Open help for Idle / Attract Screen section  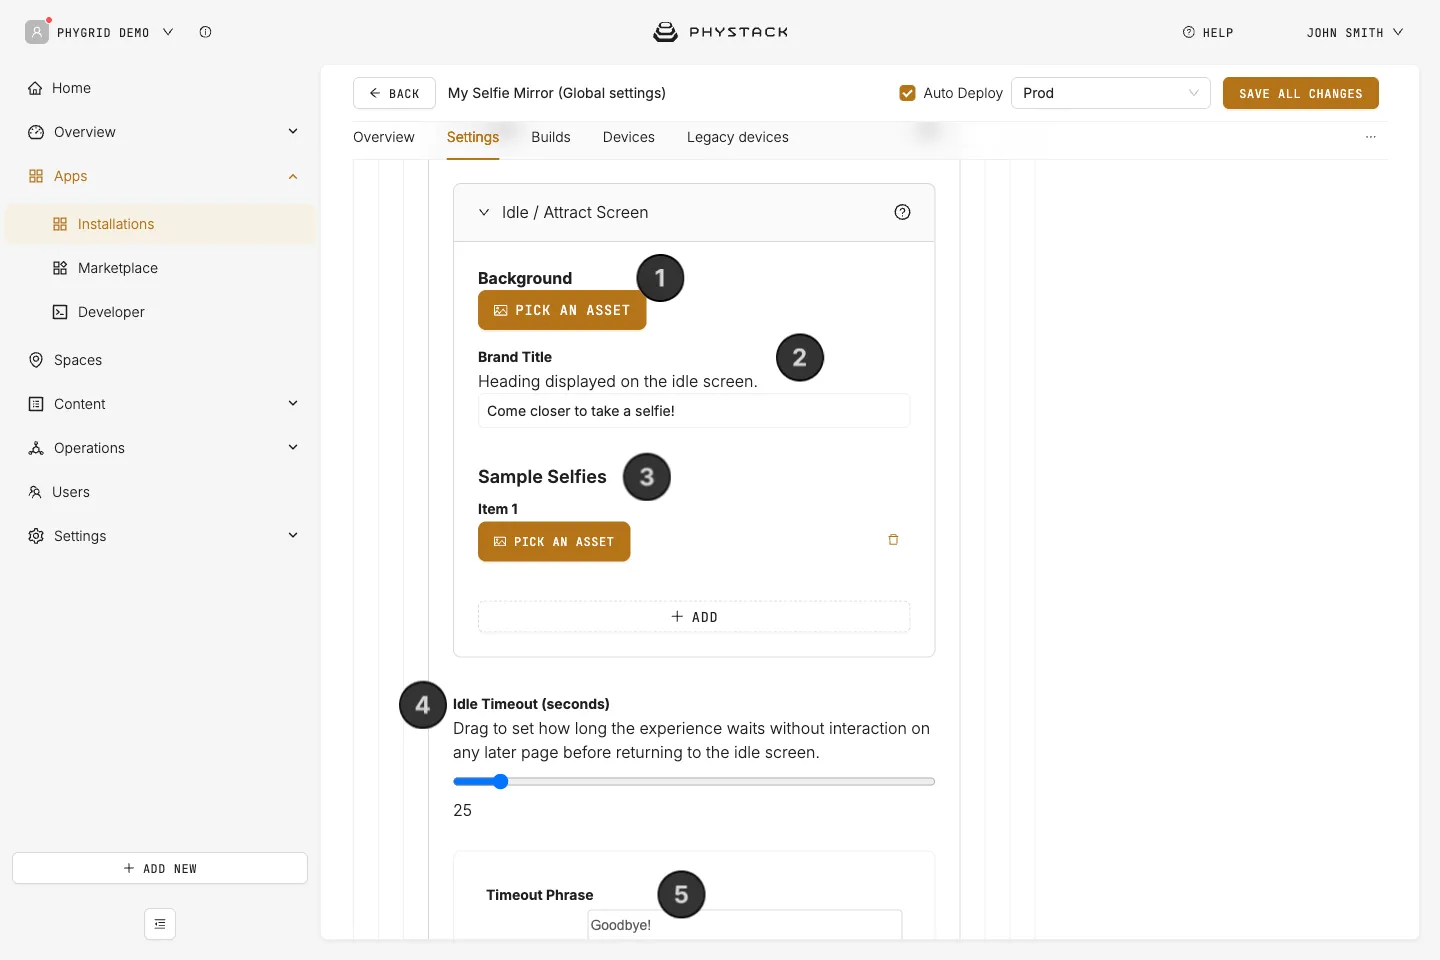coord(902,212)
